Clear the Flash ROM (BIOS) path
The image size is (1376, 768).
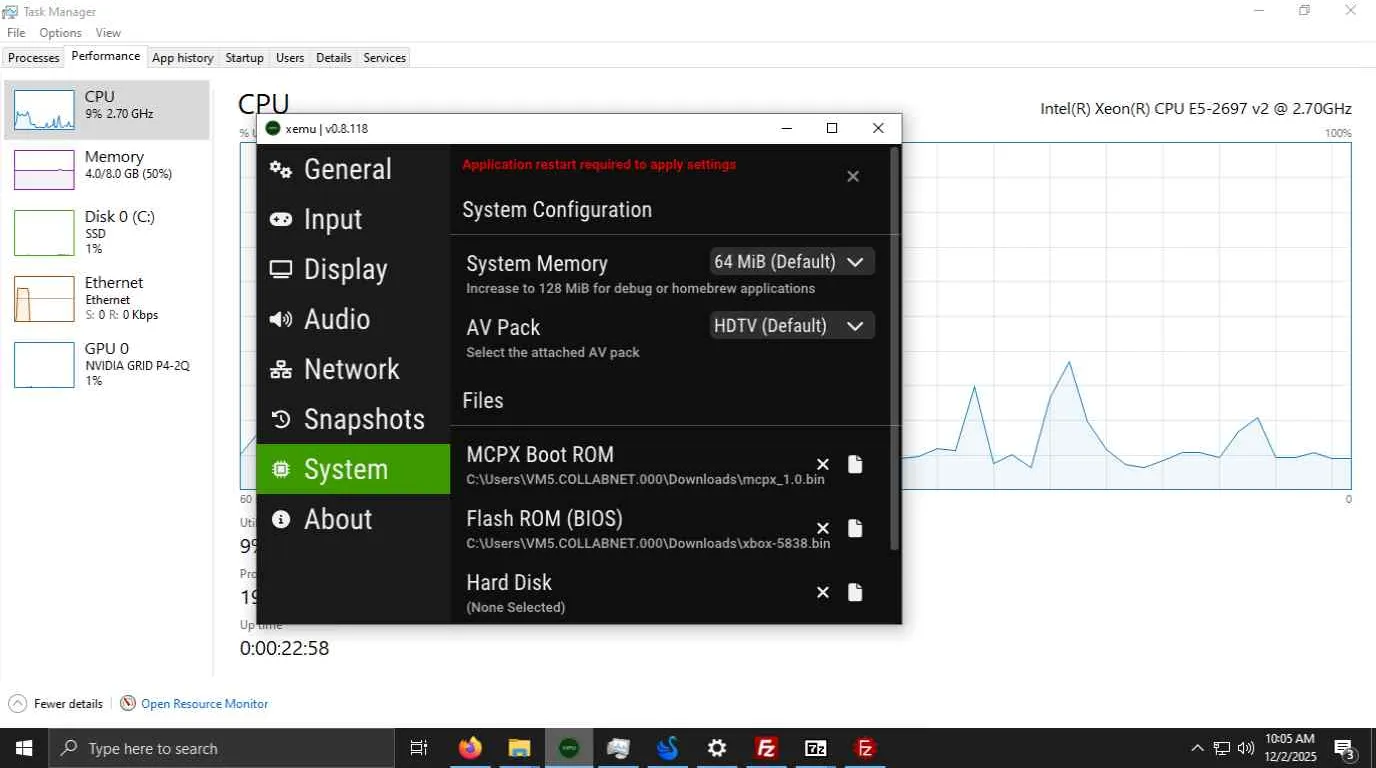tap(823, 528)
